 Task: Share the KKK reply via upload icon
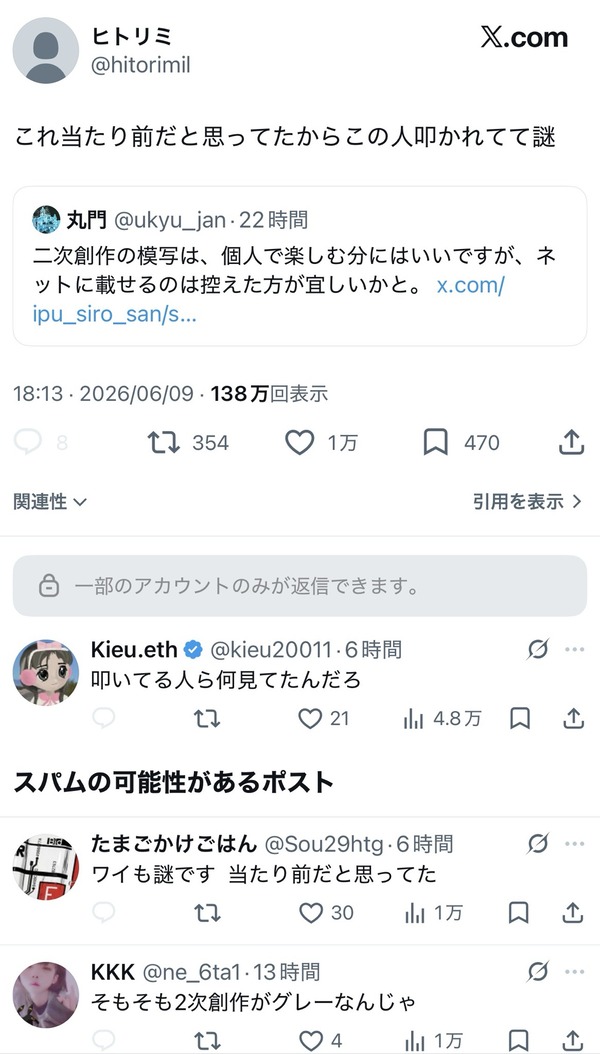[x=572, y=1041]
